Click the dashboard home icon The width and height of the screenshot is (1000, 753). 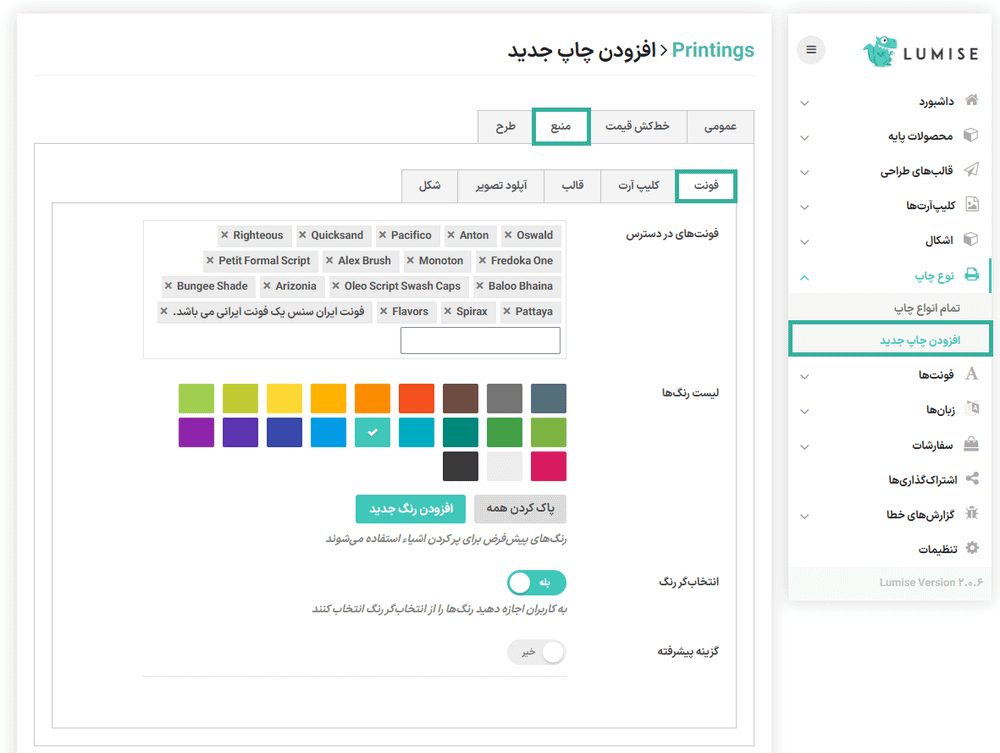971,101
